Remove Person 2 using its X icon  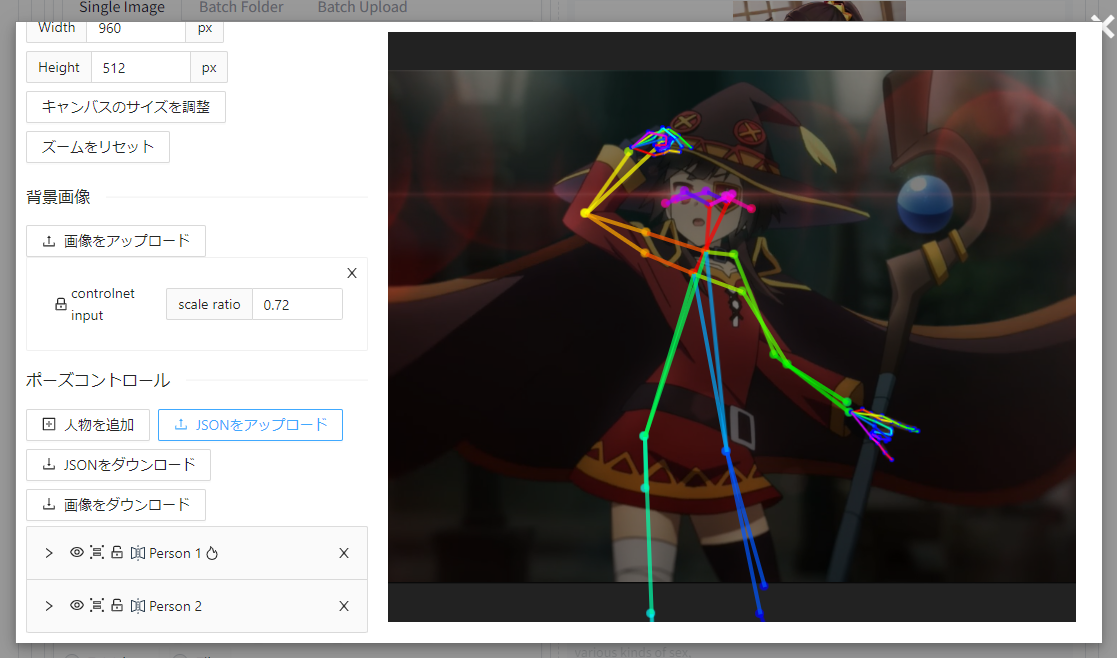(344, 606)
